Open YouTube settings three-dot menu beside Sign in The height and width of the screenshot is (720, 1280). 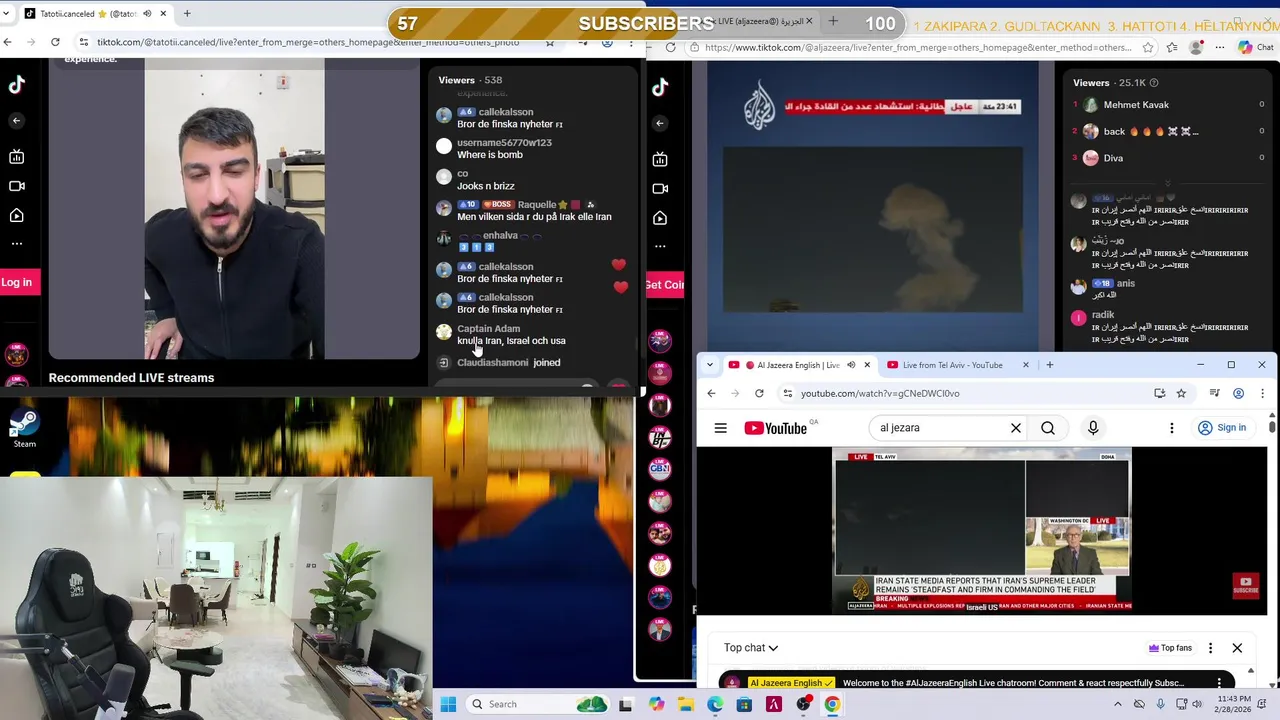(x=1171, y=428)
